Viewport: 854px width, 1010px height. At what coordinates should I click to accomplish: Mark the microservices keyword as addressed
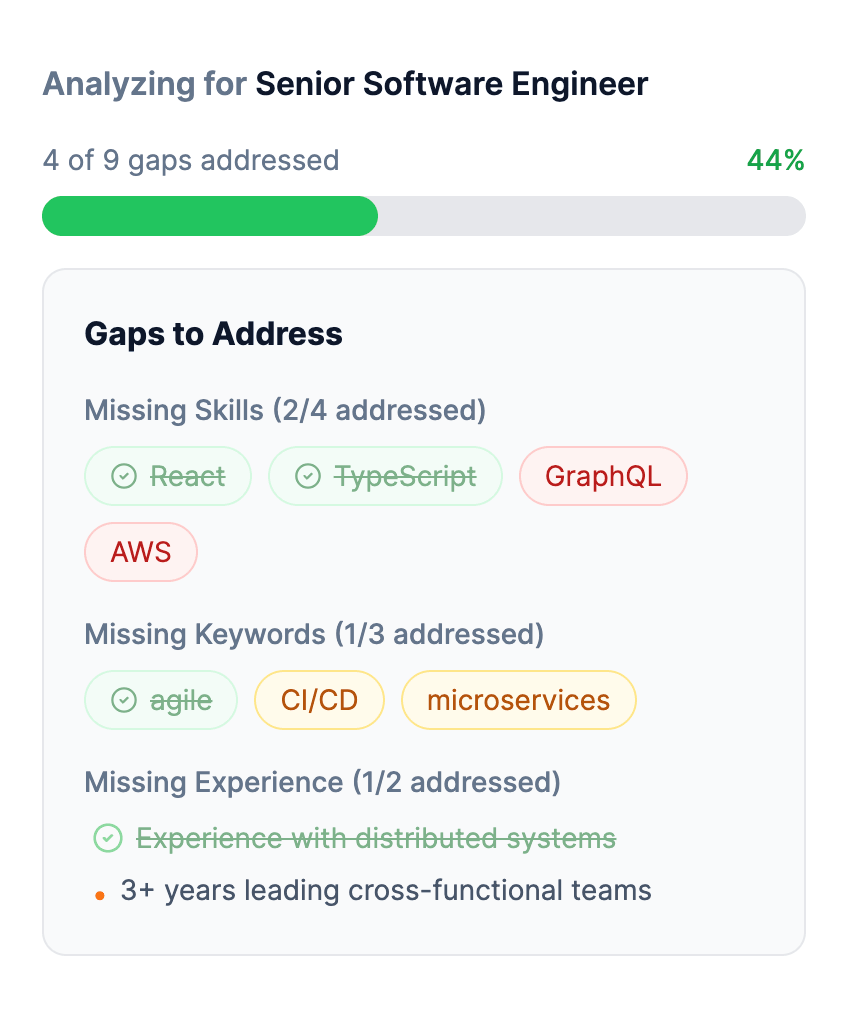point(518,700)
